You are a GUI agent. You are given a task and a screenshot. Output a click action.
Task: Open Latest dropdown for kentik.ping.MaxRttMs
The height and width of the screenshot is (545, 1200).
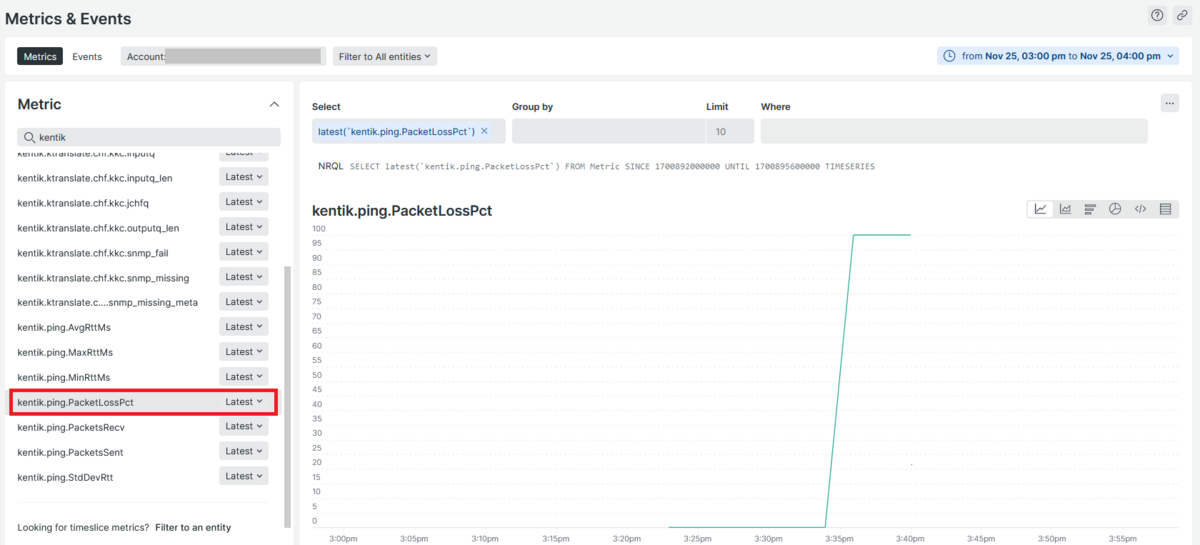(x=244, y=352)
